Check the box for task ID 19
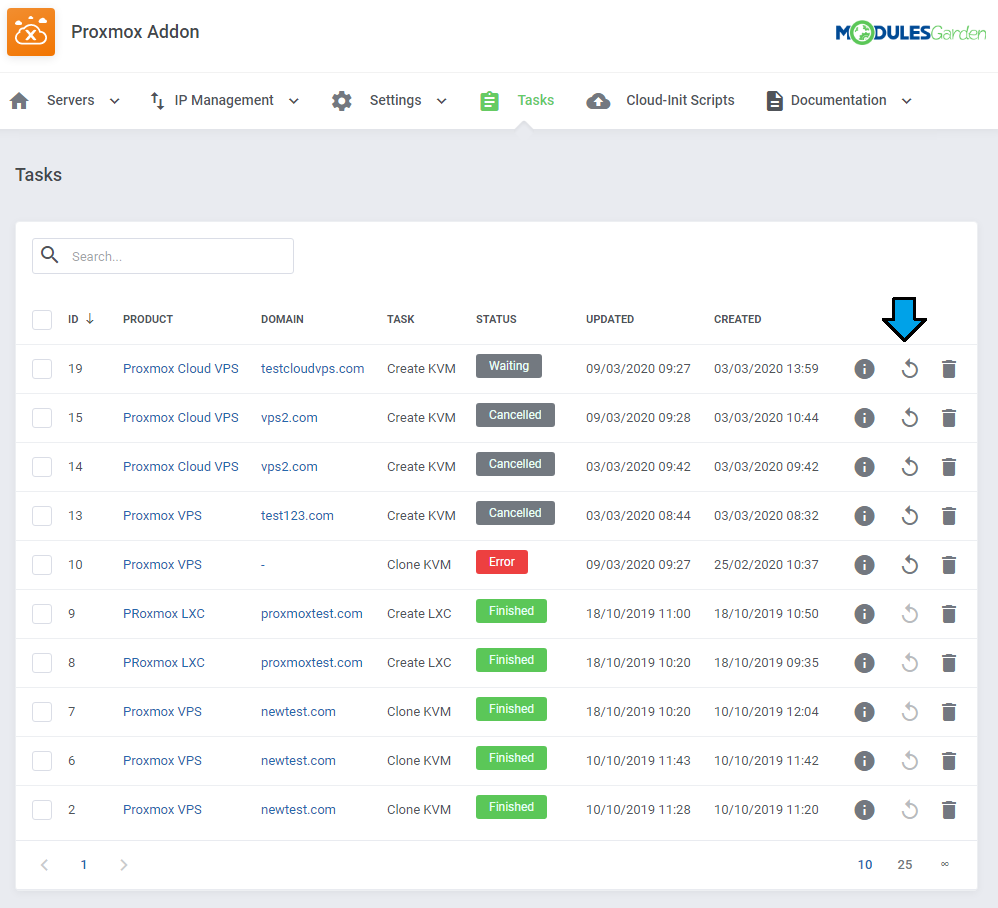The image size is (998, 908). pos(42,369)
